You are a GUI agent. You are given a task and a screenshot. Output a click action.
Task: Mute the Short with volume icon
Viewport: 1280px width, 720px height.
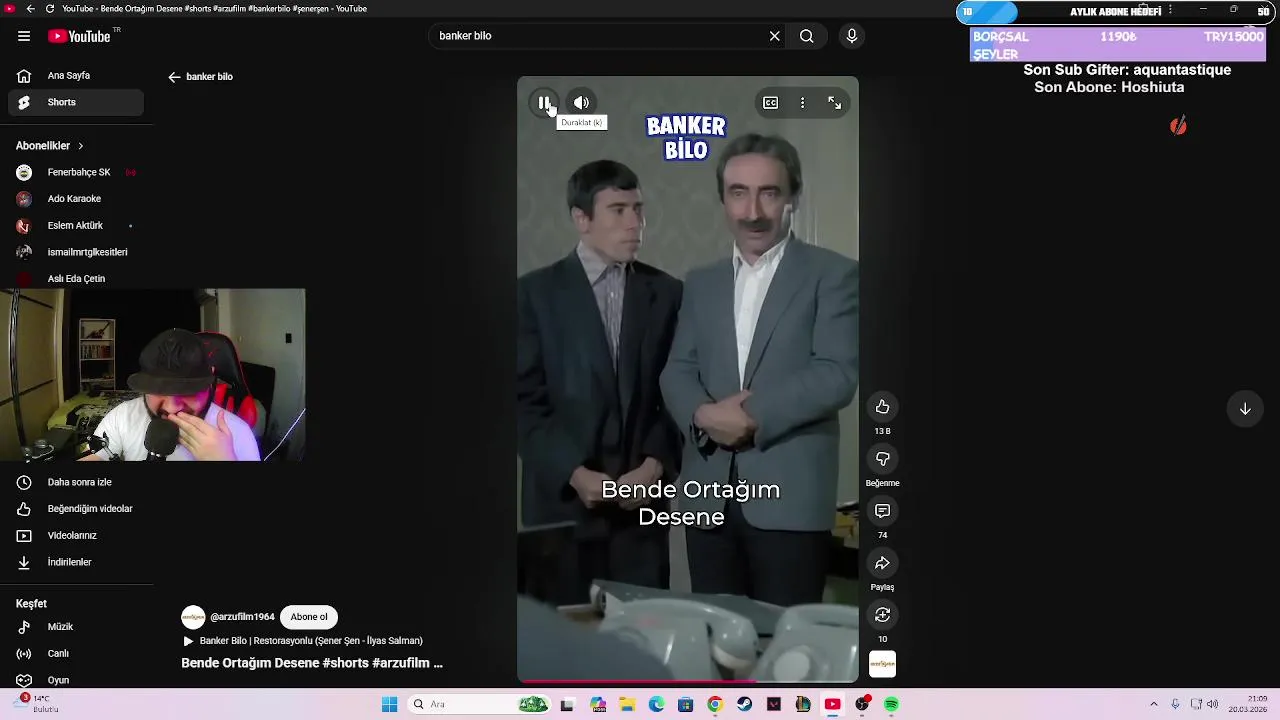coord(581,103)
